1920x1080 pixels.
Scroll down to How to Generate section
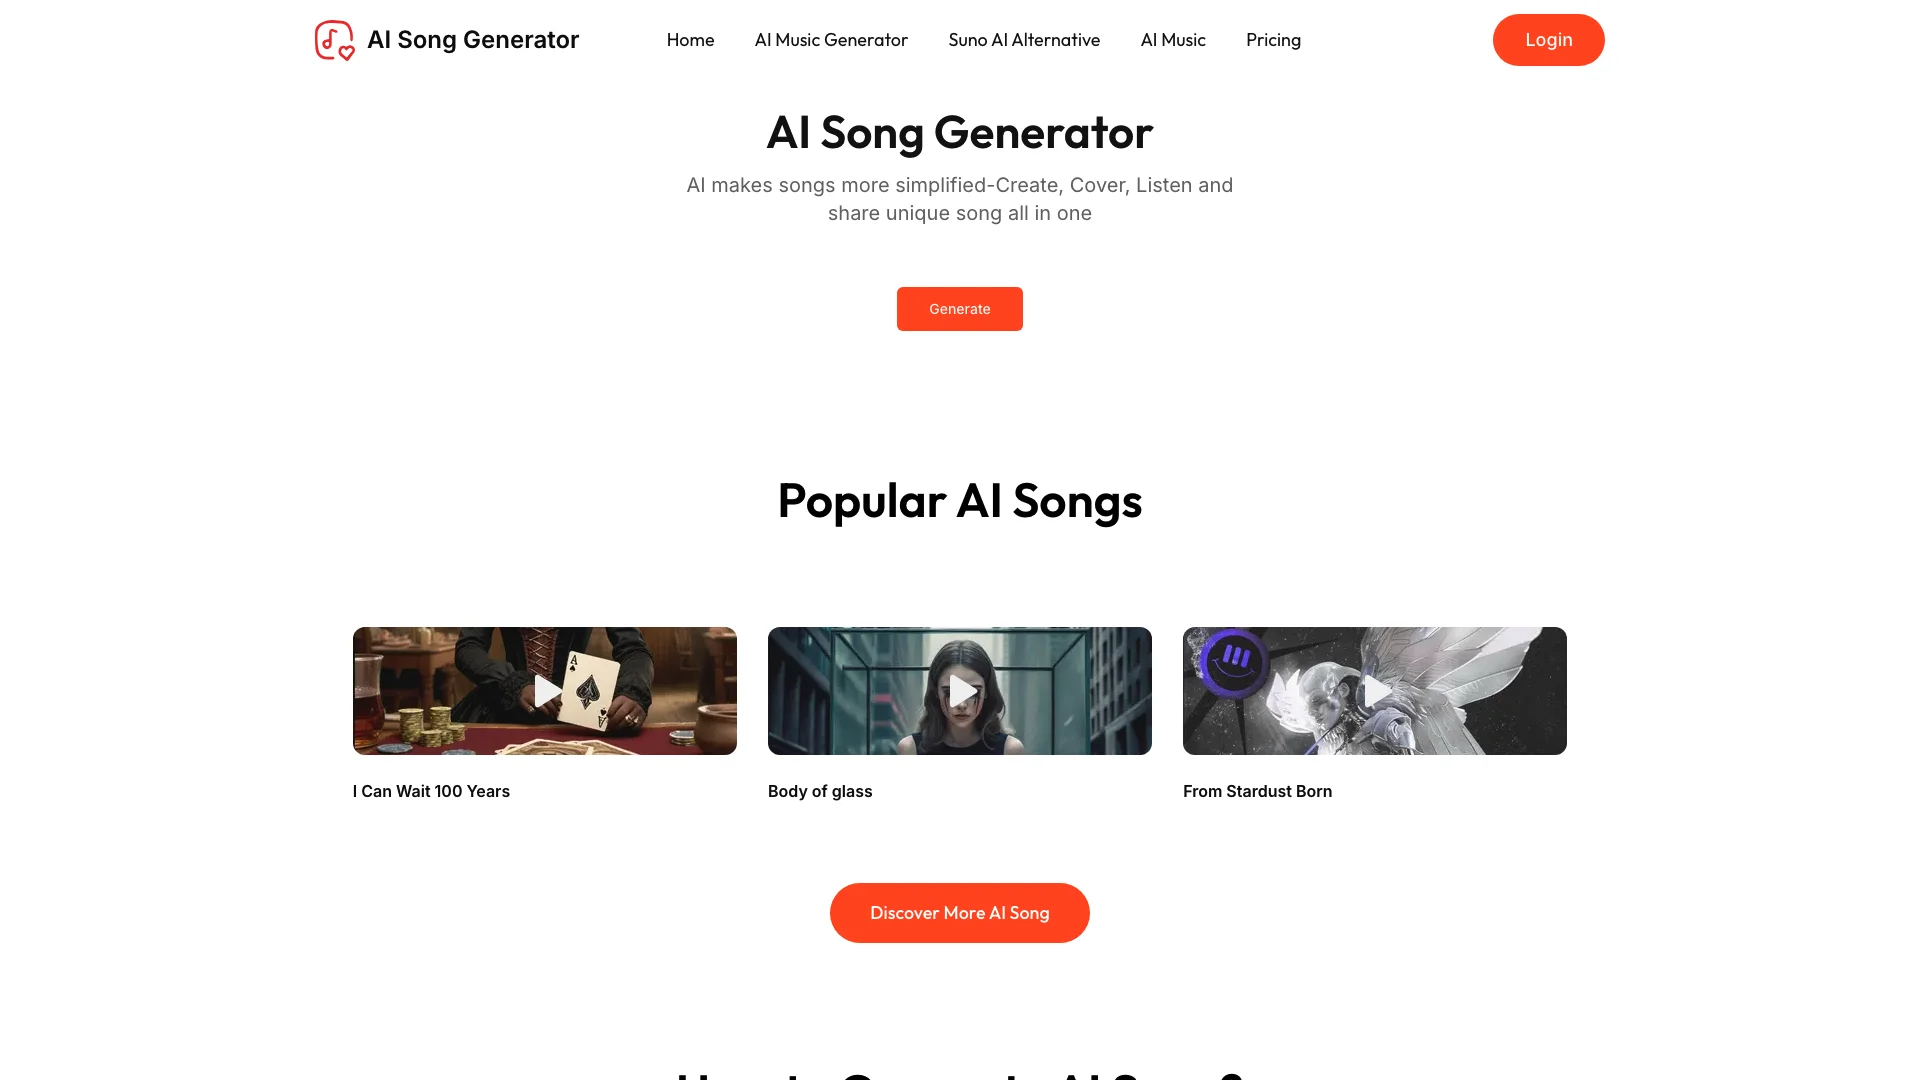960,1075
